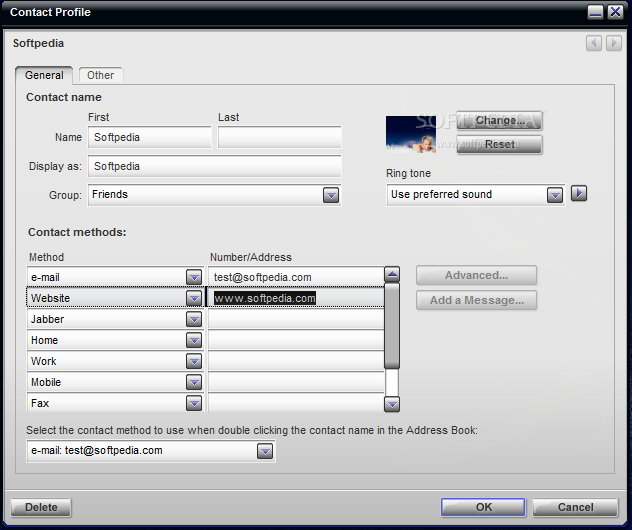Viewport: 632px width, 530px height.
Task: Minimize the Contact Profile window
Action: pyautogui.click(x=595, y=12)
